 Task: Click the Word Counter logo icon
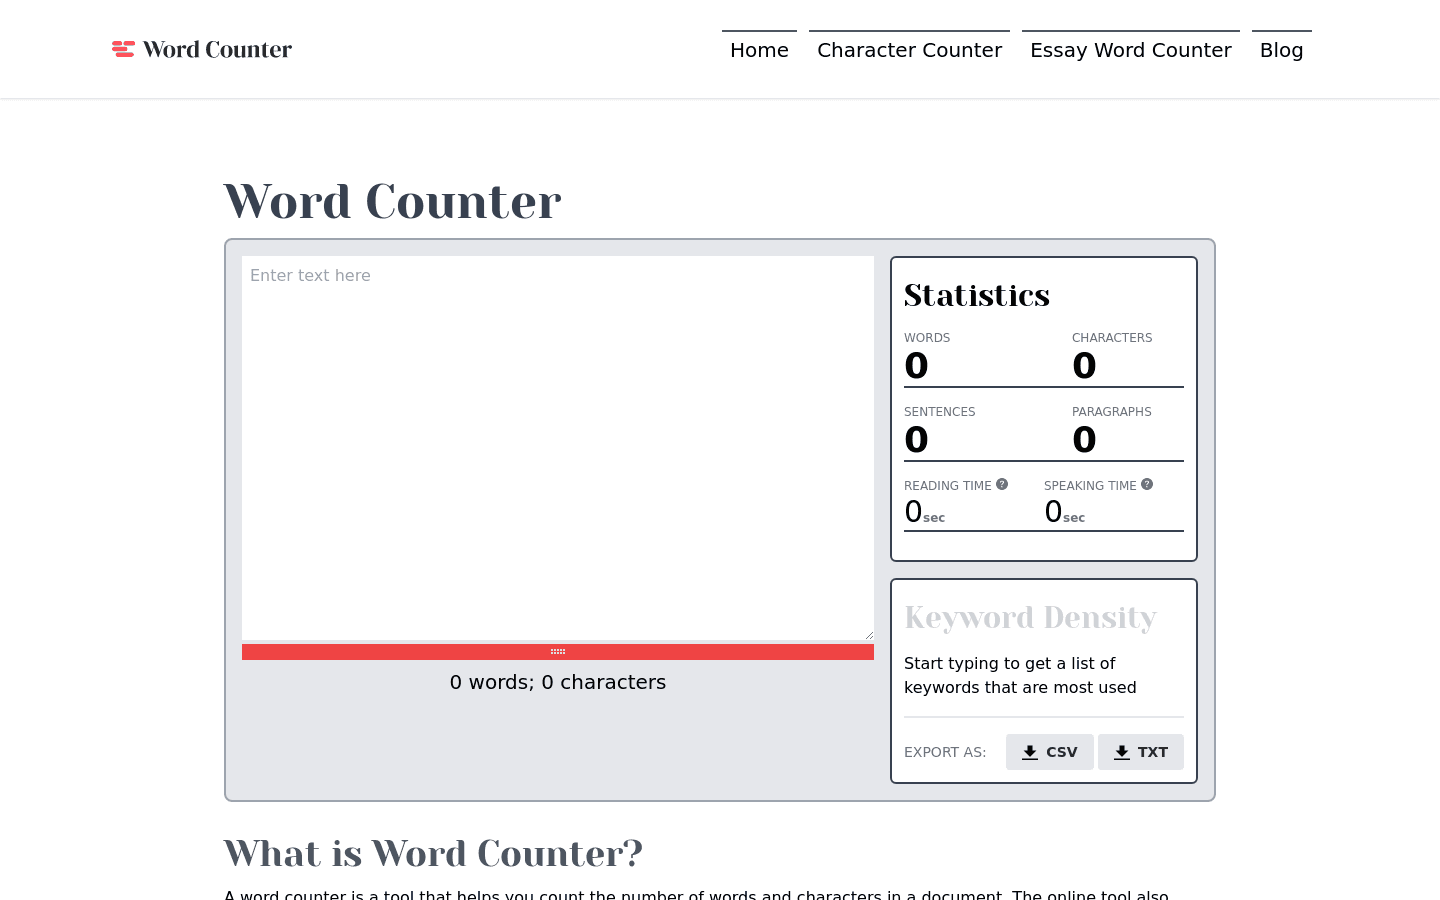[123, 48]
